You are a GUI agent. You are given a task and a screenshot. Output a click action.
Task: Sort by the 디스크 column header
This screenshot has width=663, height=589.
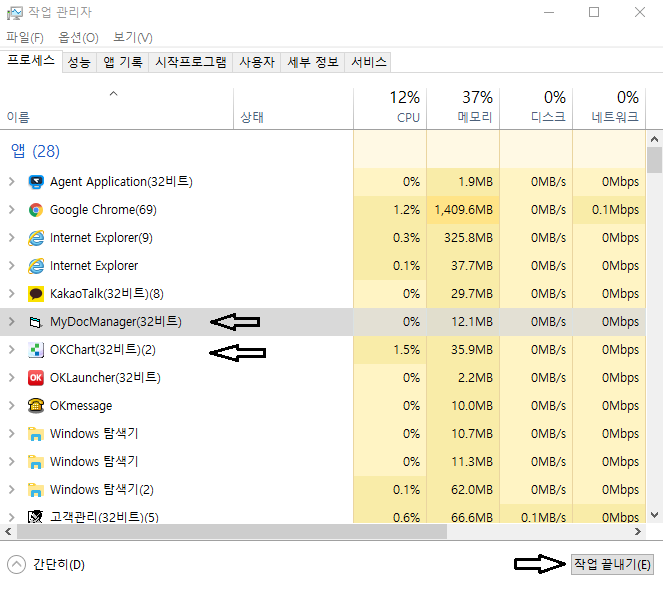pyautogui.click(x=536, y=109)
